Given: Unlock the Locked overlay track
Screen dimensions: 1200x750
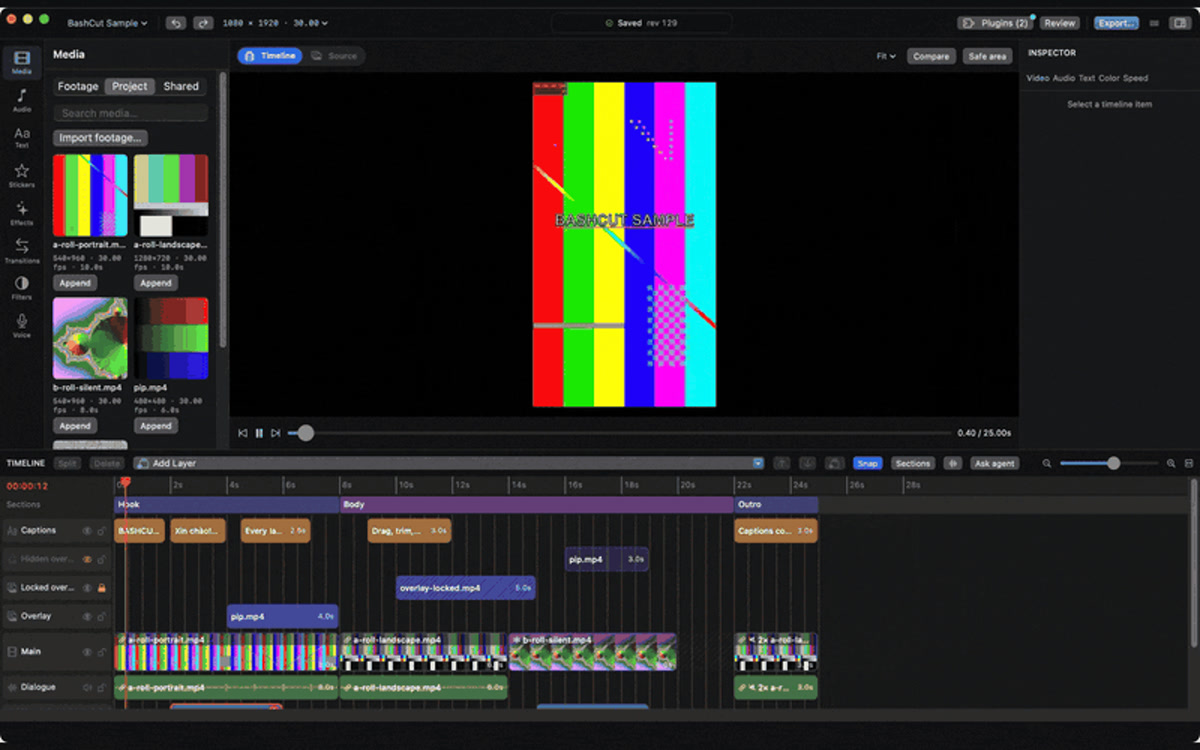Looking at the screenshot, I should pos(101,588).
